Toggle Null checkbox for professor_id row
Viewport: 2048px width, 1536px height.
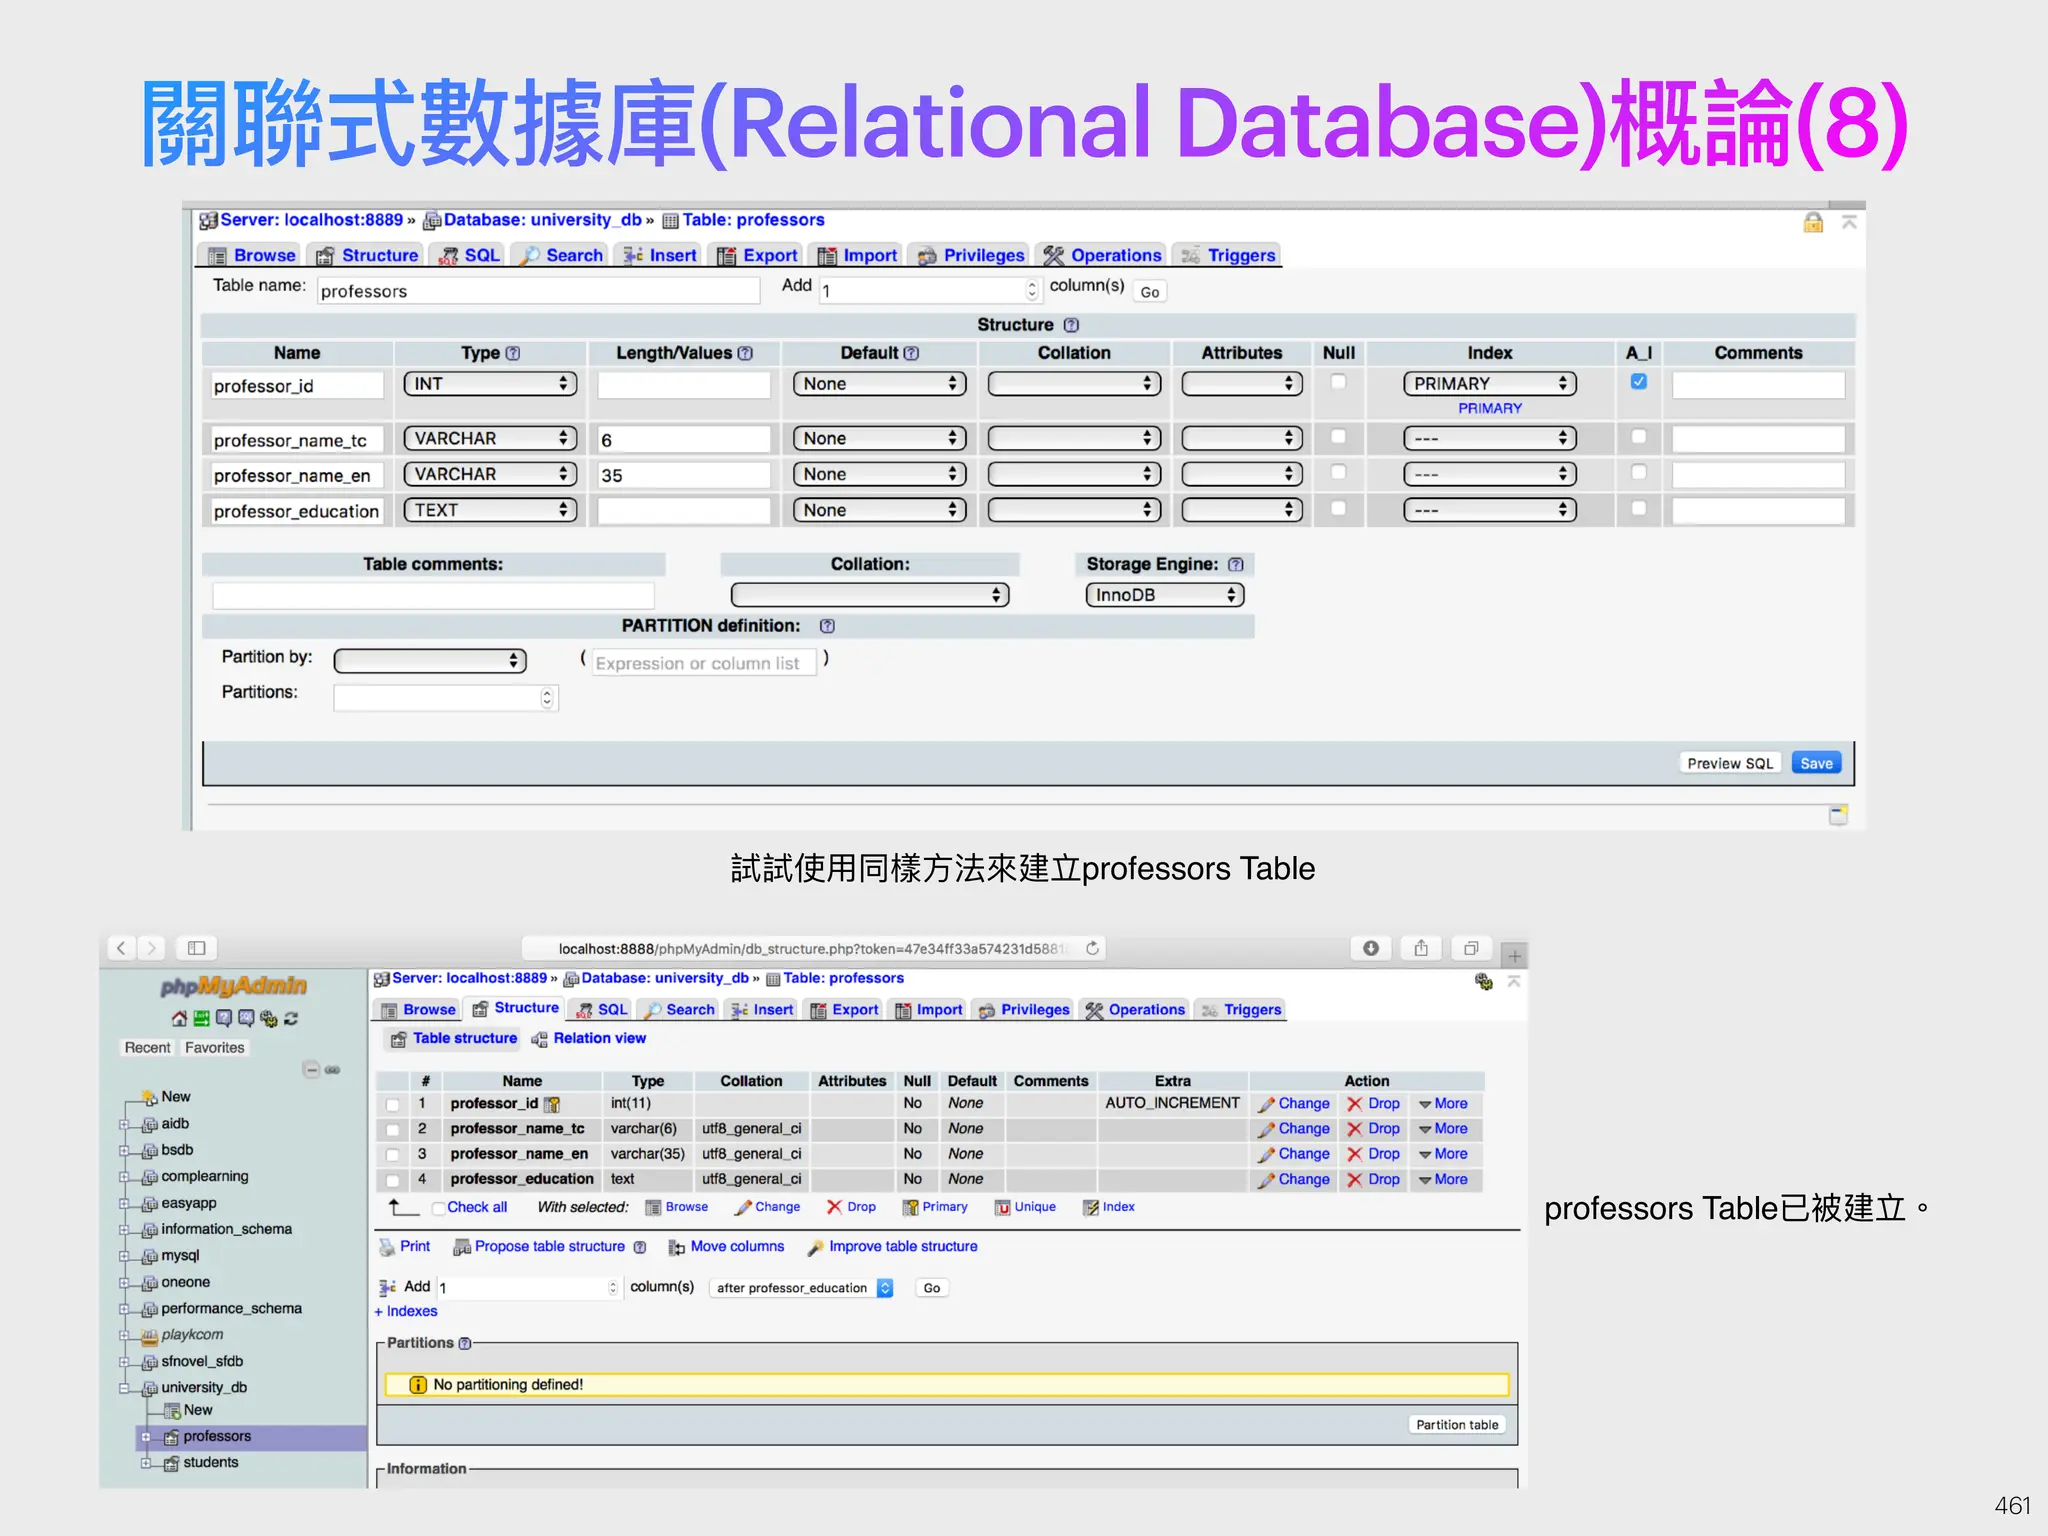pos(1338,382)
